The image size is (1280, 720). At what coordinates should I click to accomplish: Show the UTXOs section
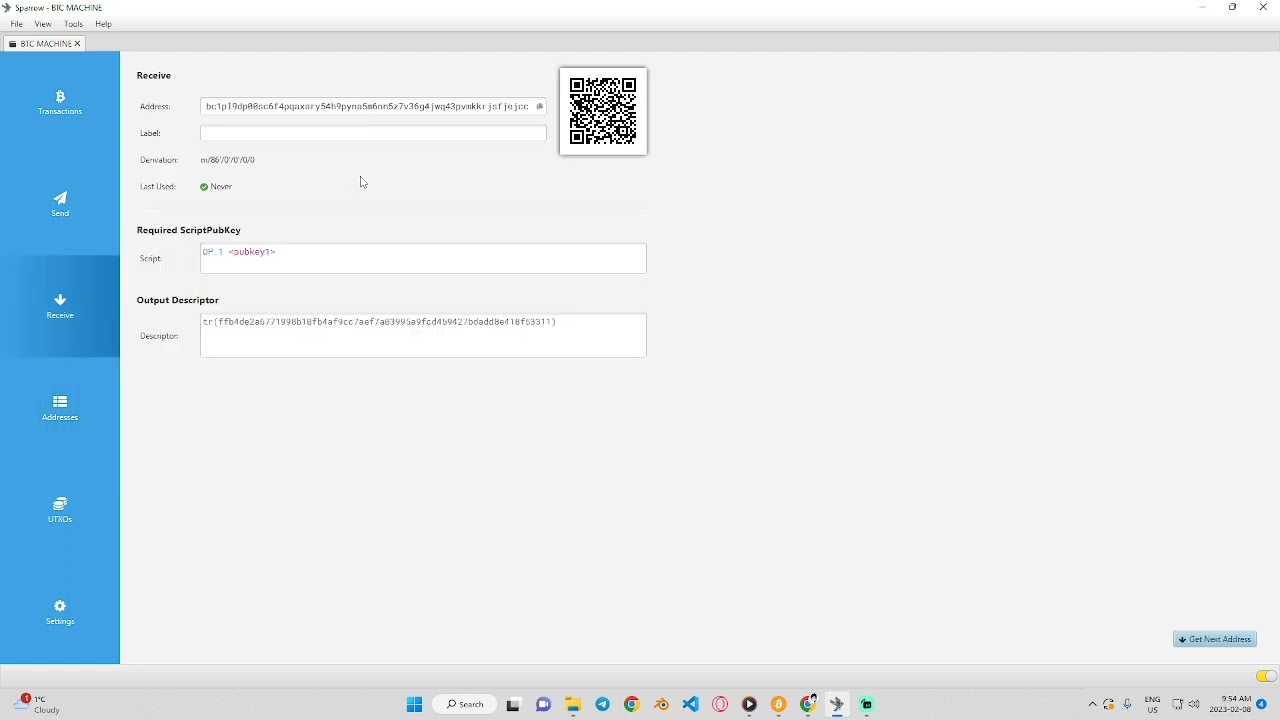[x=60, y=510]
